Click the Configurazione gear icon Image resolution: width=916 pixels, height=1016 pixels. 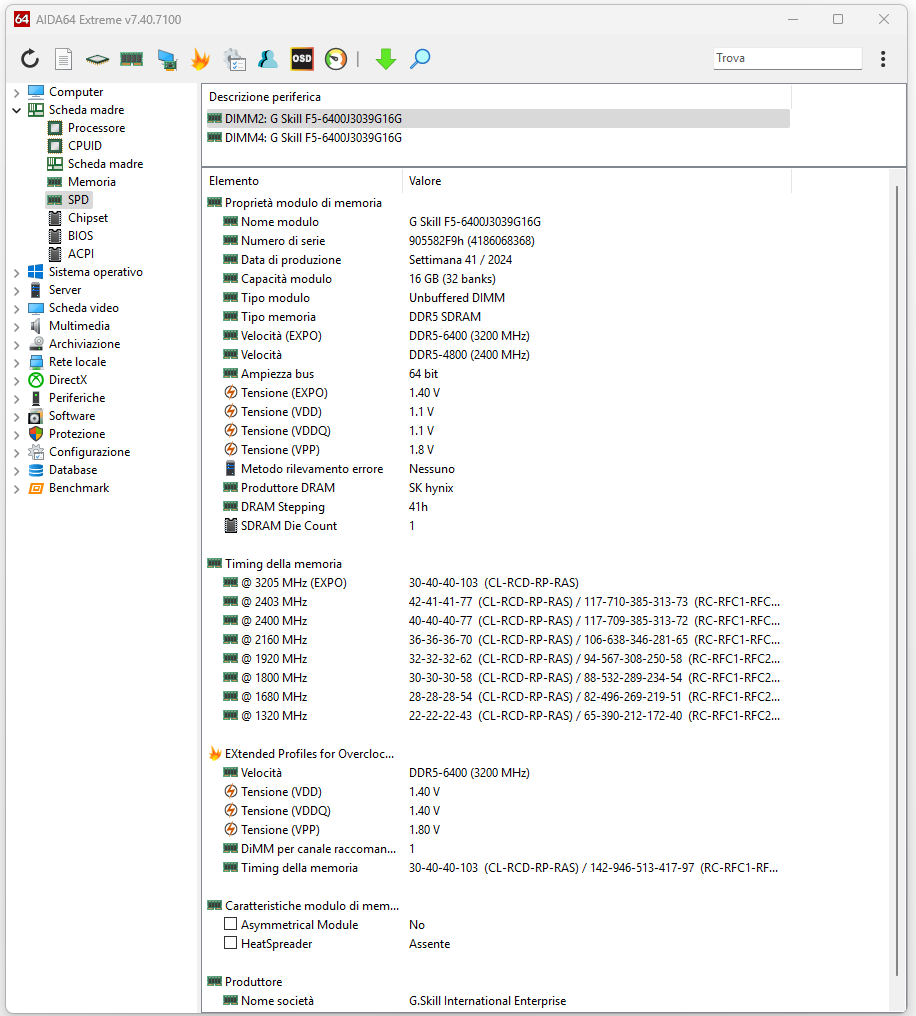coord(36,452)
